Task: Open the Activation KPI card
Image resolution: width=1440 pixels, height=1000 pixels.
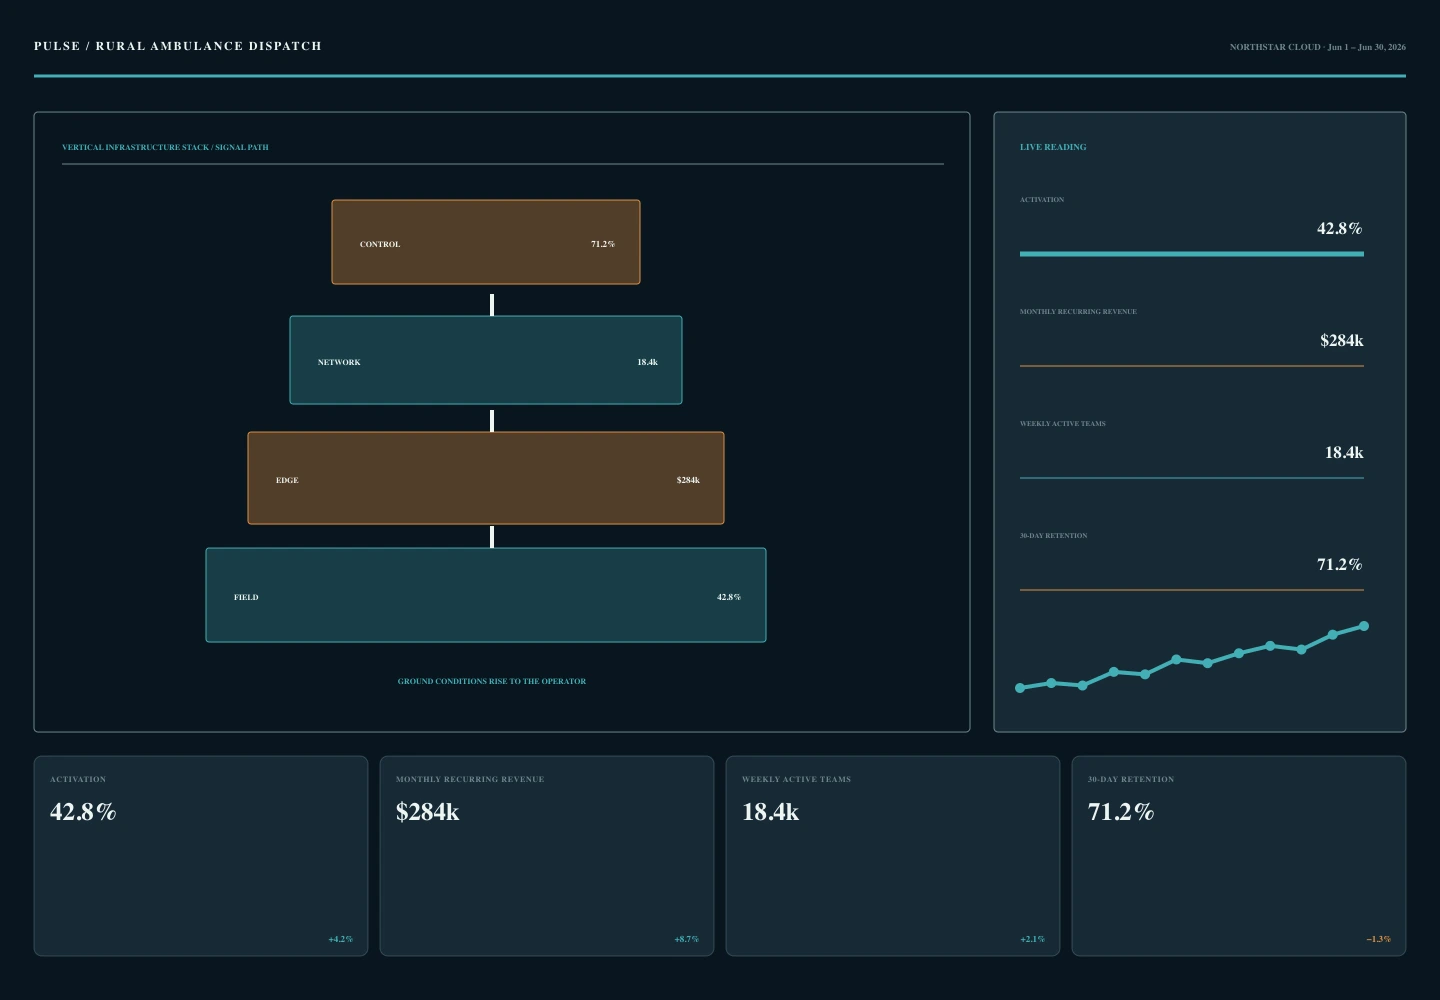Action: coord(201,856)
